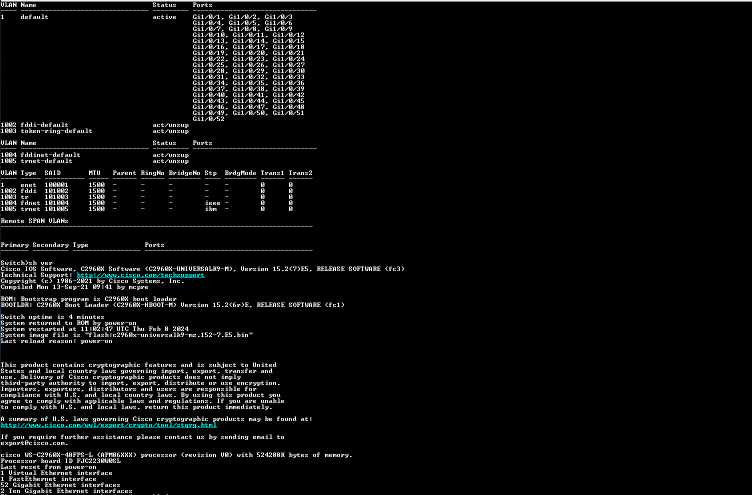Click the 'default' VLAN name

[x=35, y=17]
